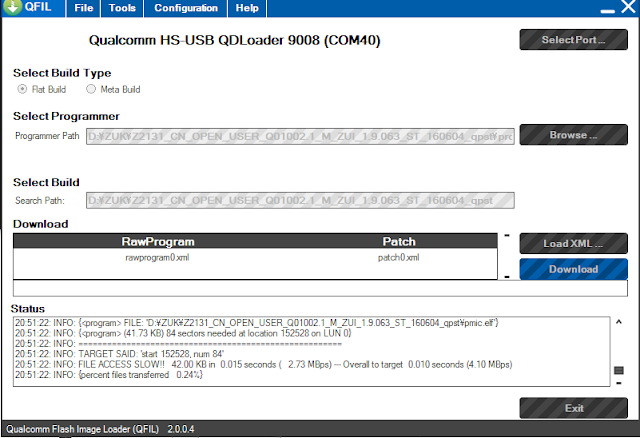Click the 'percent files transferred 0.24%' log line
640x438 pixels.
tap(109, 375)
